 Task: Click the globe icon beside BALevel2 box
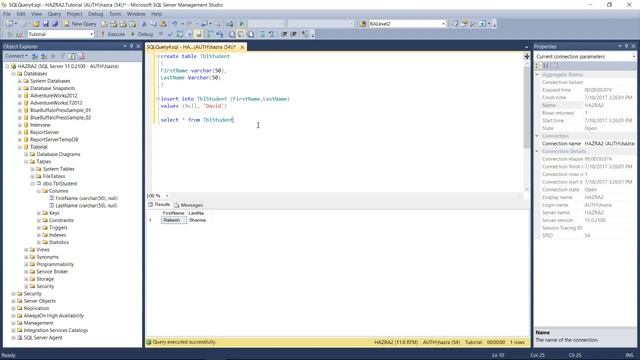(363, 24)
